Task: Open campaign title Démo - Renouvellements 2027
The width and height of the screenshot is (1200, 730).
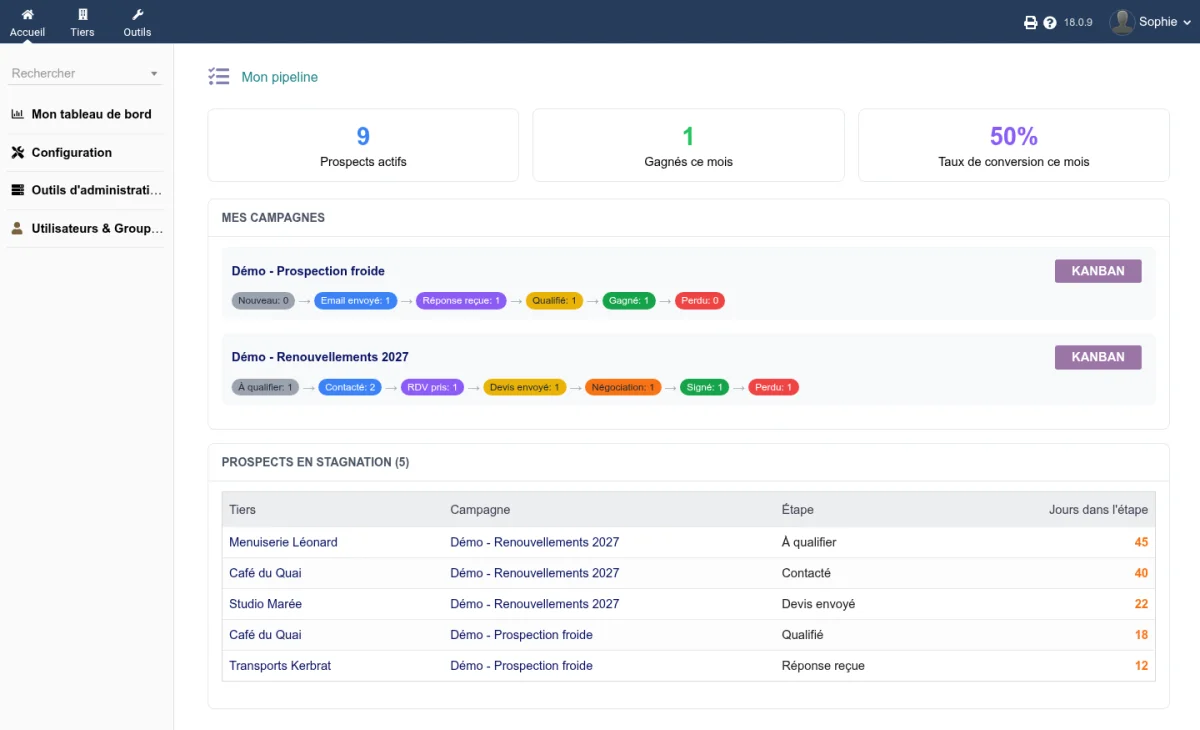Action: (x=320, y=357)
